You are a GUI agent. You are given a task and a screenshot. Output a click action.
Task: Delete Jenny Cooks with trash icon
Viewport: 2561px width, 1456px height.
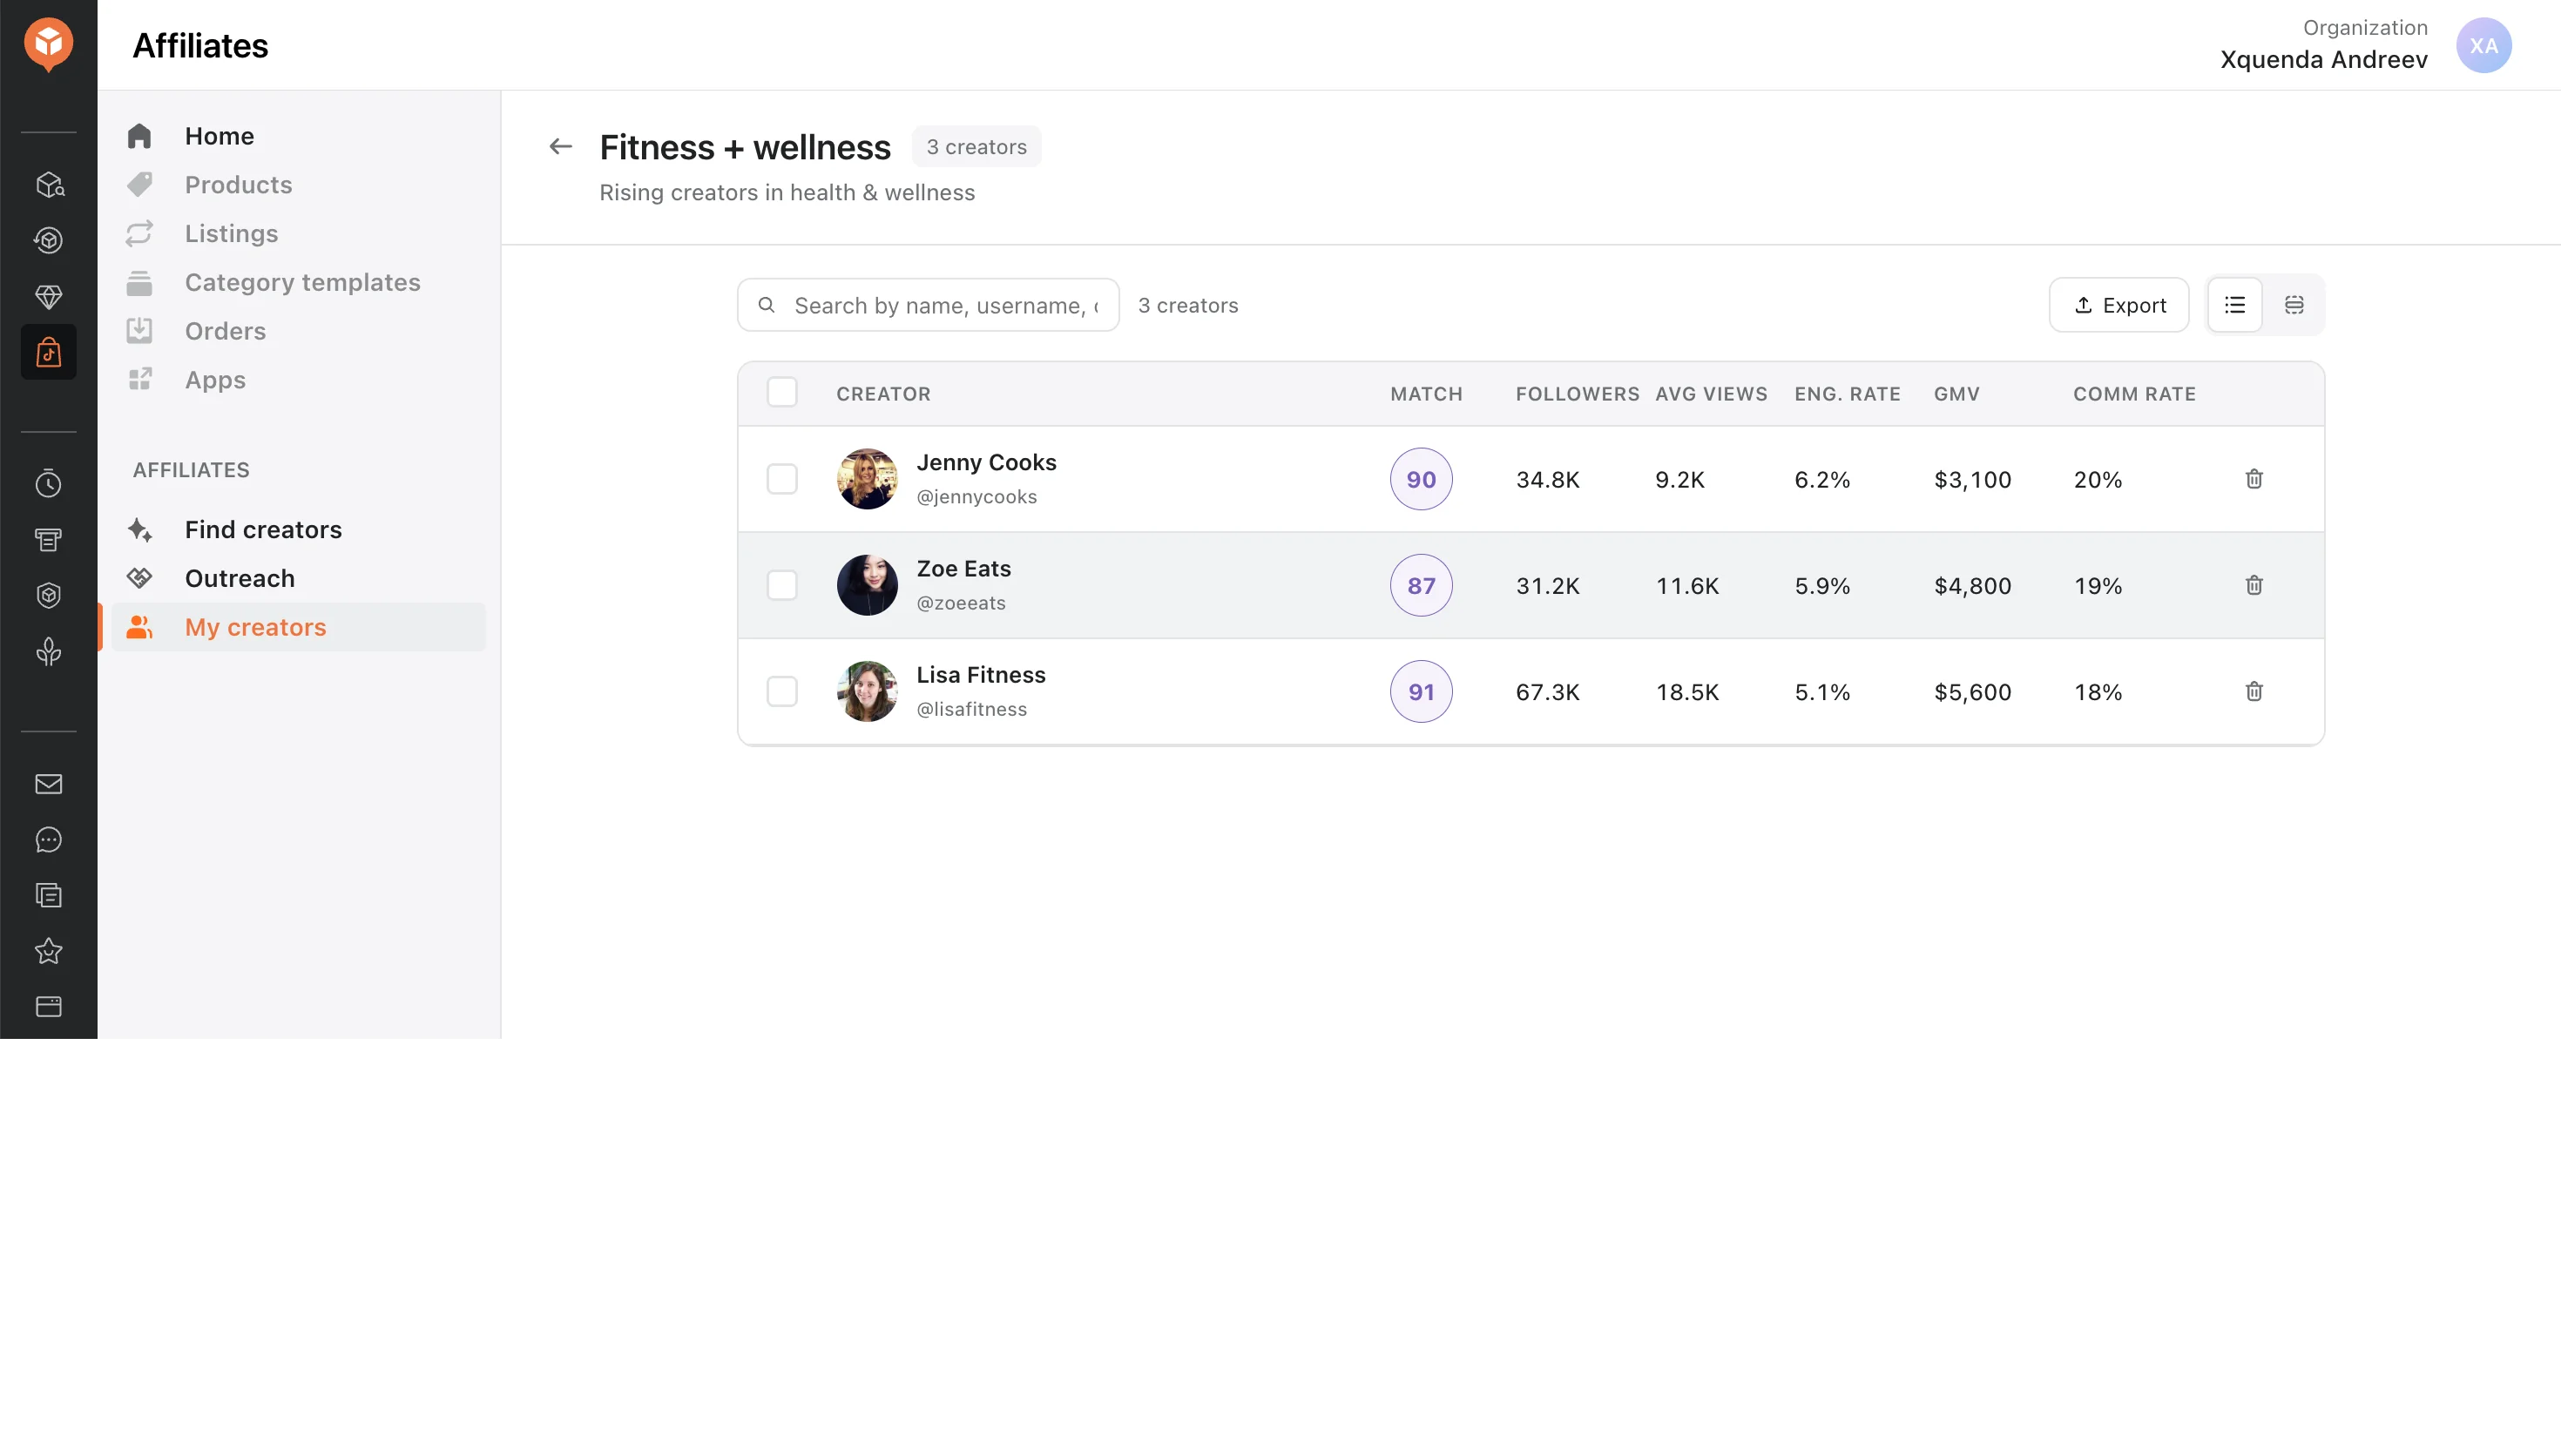click(2253, 479)
